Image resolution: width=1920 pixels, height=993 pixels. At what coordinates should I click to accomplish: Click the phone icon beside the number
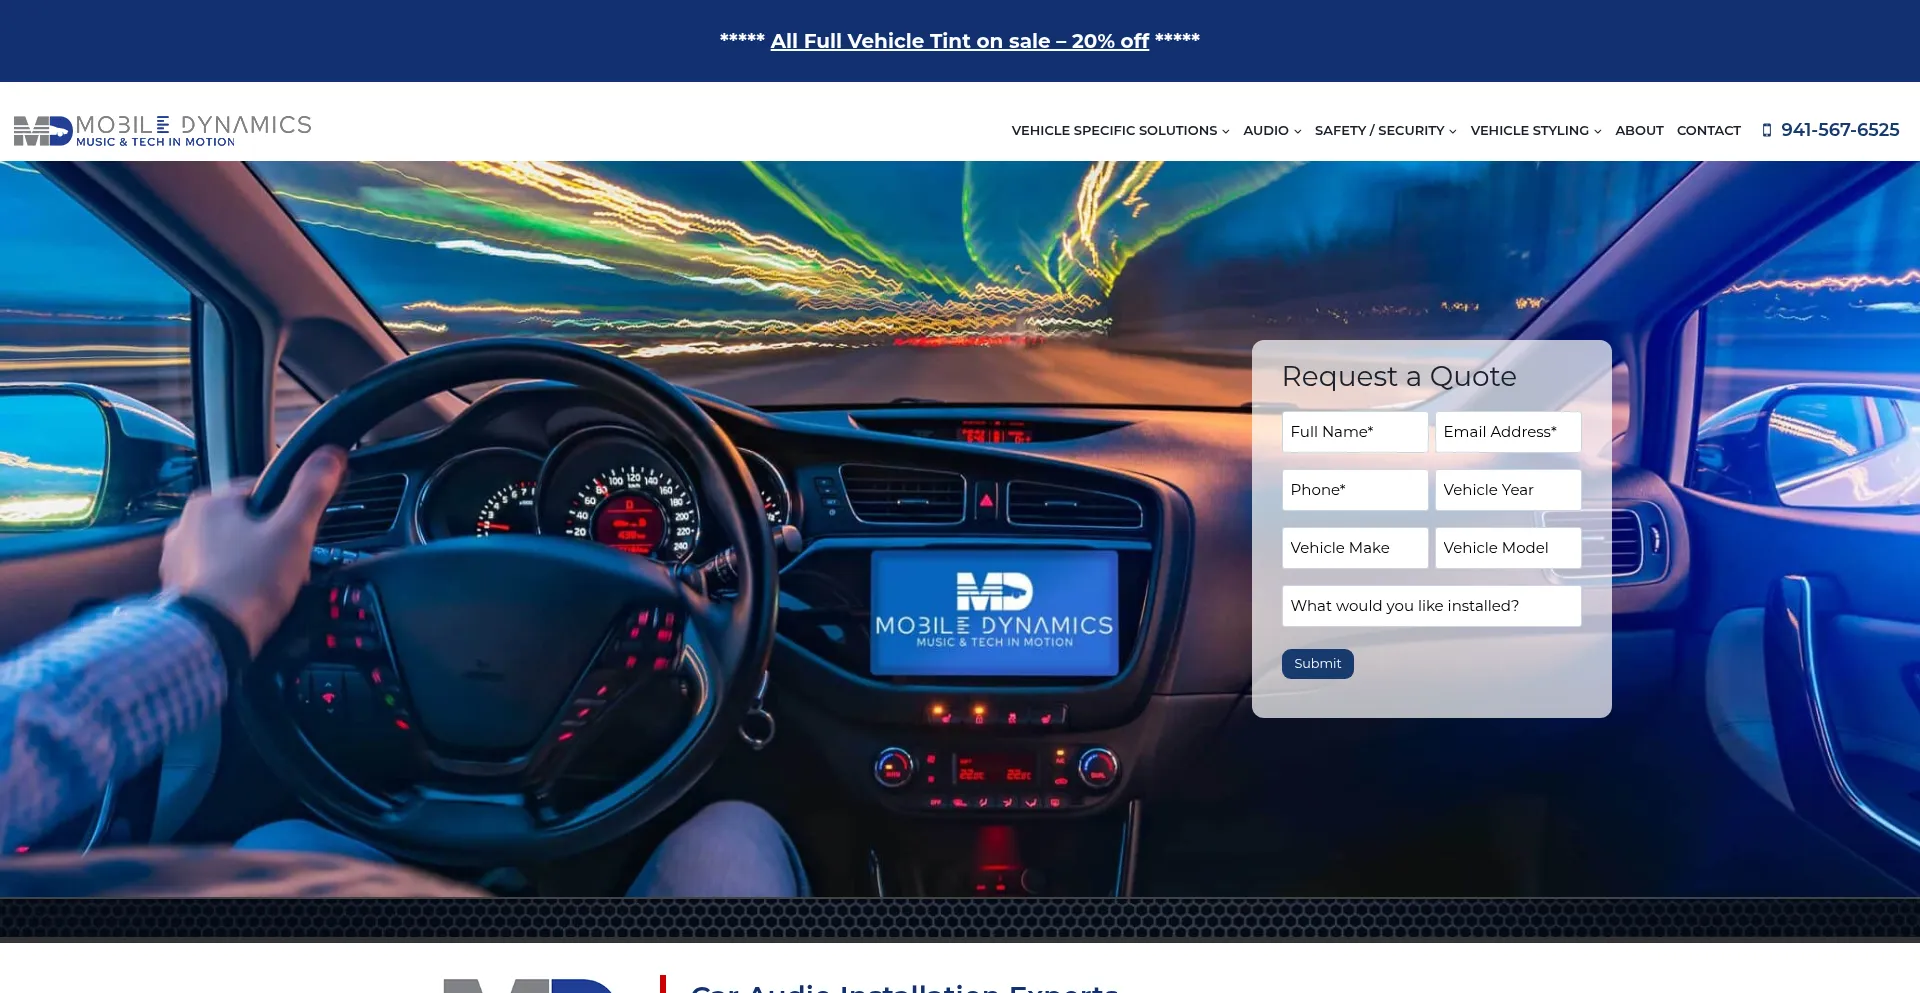(1766, 130)
